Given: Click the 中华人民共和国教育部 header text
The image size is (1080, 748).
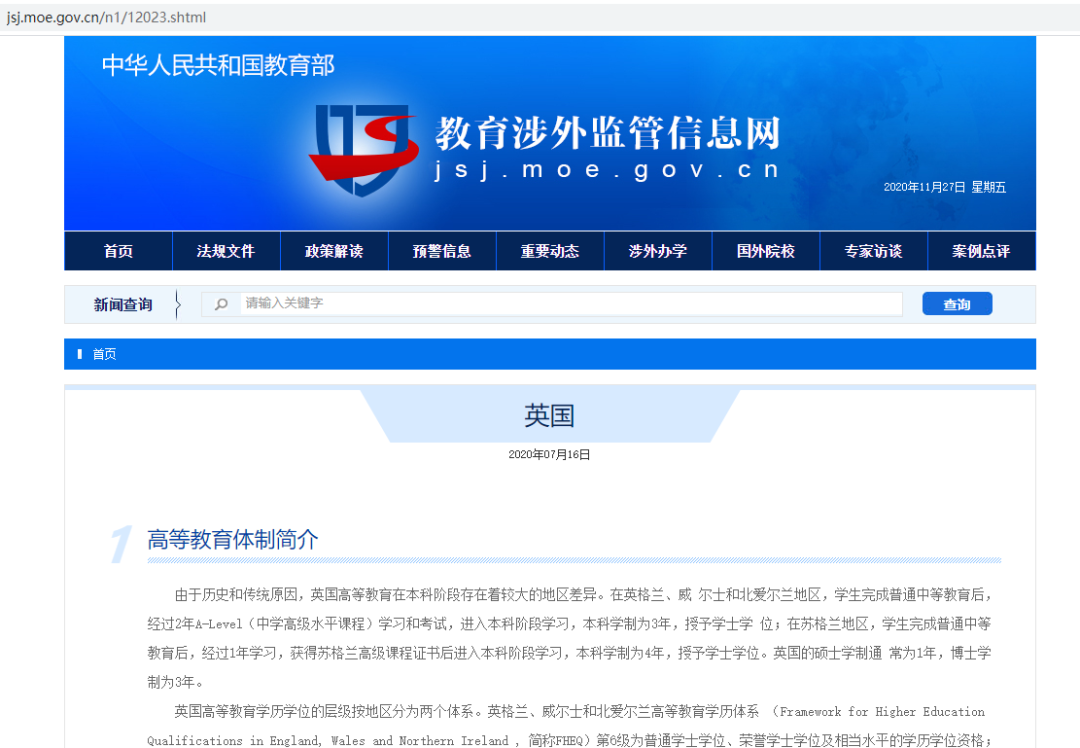Looking at the screenshot, I should tap(218, 66).
